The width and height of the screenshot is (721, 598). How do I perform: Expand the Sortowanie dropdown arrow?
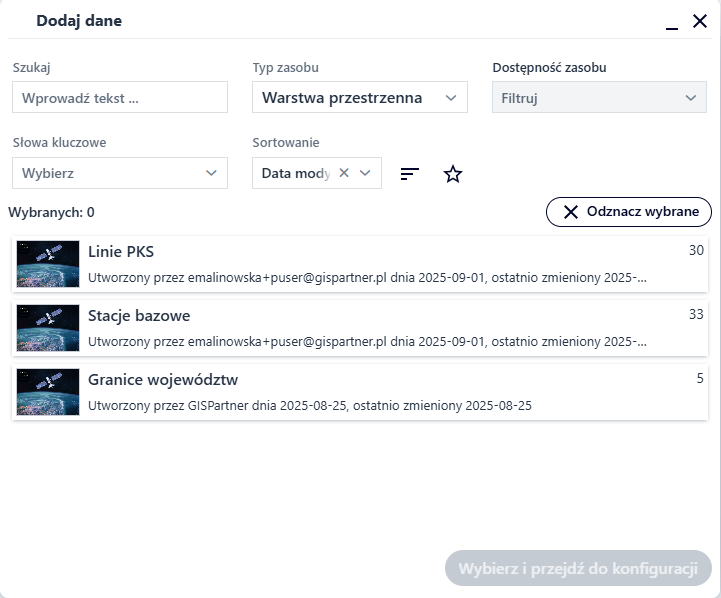[365, 173]
